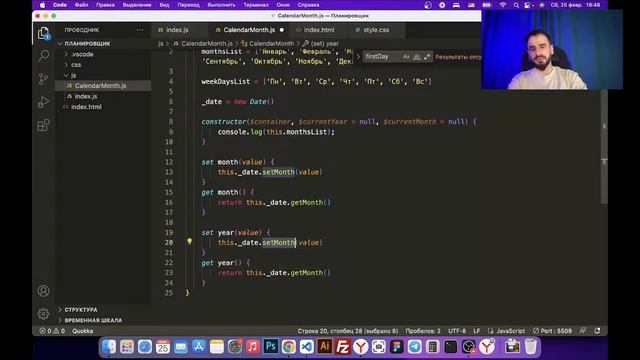Open the Manage gear icon
The width and height of the screenshot is (640, 360).
[43, 313]
